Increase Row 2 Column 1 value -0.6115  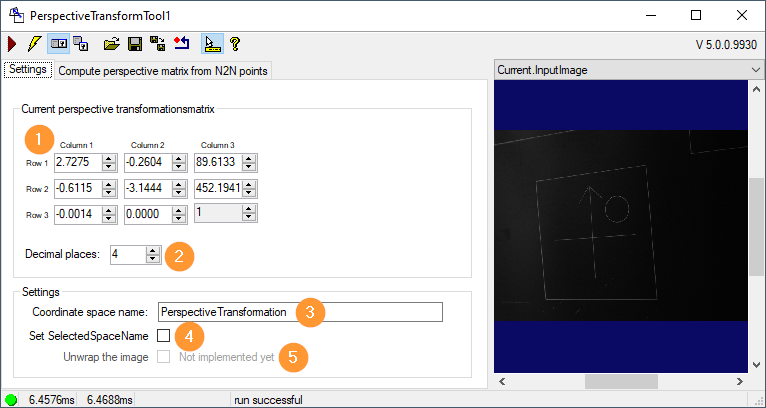[x=109, y=185]
